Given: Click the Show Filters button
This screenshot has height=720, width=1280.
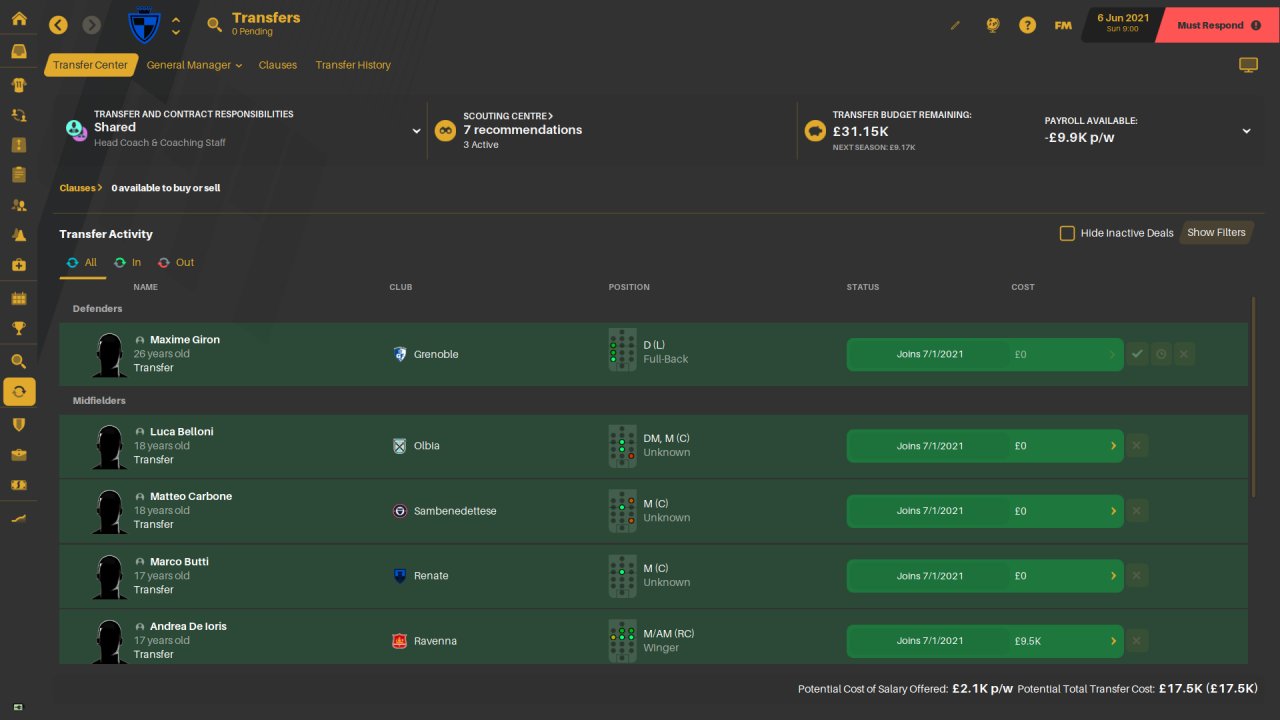Looking at the screenshot, I should (x=1216, y=233).
